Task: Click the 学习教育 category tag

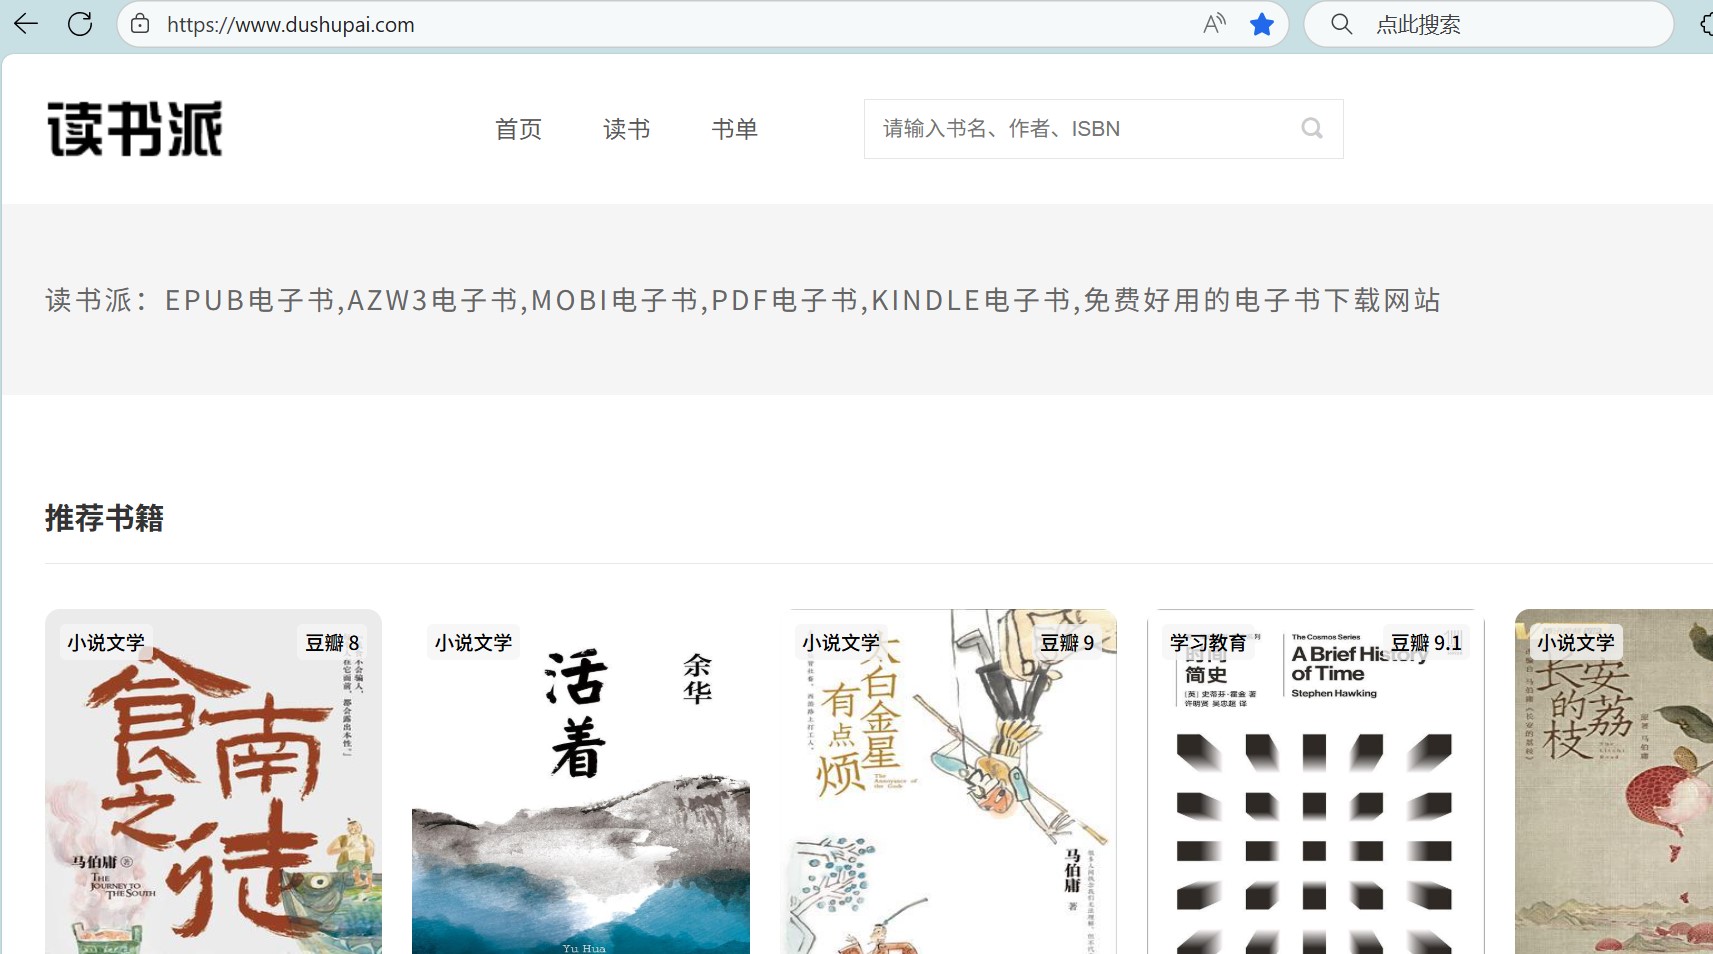Action: [x=1208, y=642]
